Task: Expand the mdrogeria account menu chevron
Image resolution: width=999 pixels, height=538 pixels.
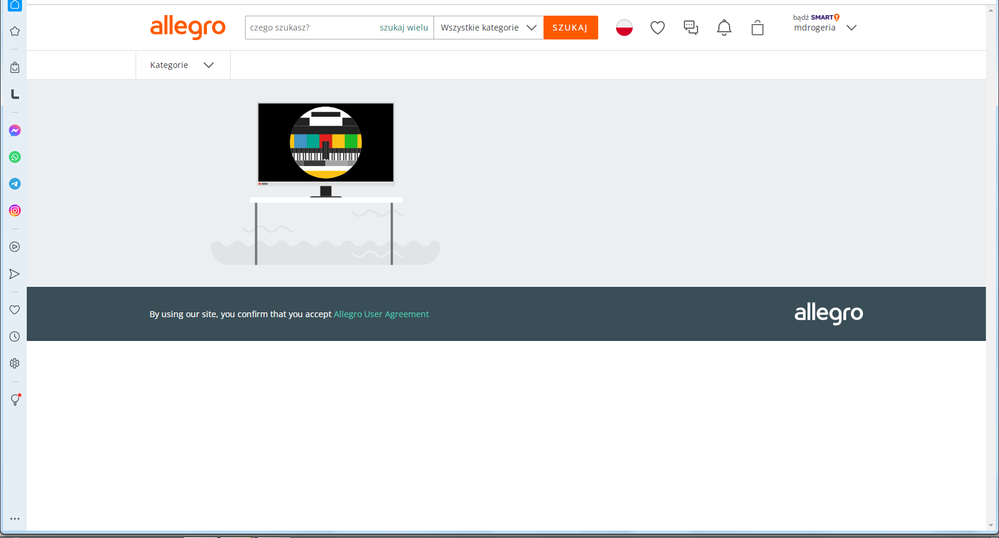Action: point(851,27)
